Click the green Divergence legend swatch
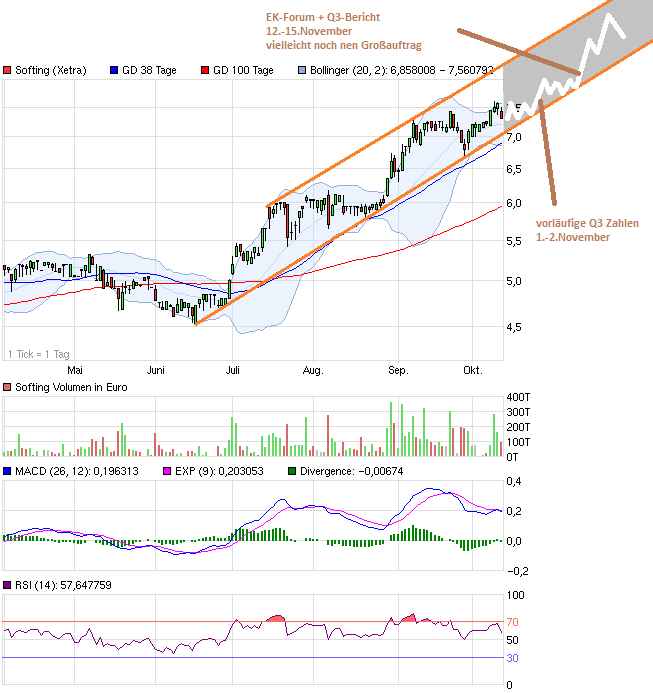The image size is (653, 693). pyautogui.click(x=292, y=472)
